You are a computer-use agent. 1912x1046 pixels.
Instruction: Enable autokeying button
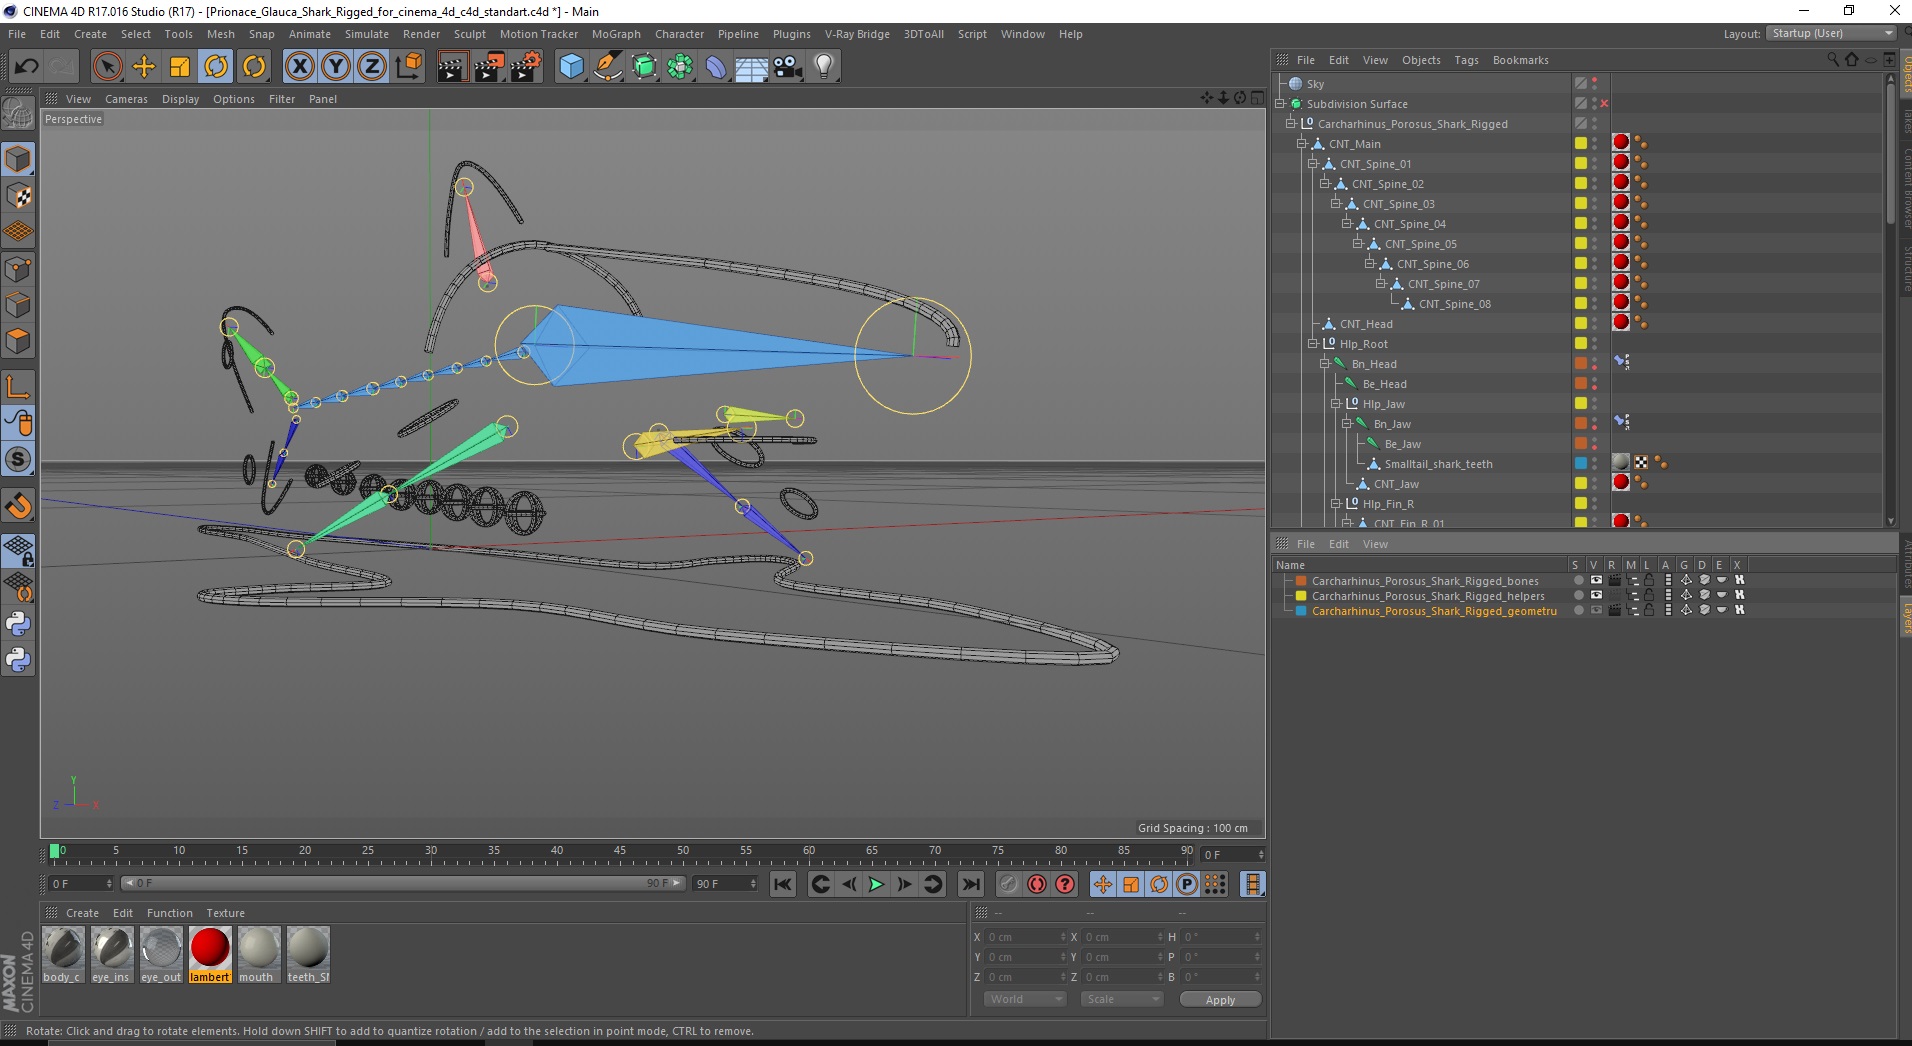point(1037,884)
